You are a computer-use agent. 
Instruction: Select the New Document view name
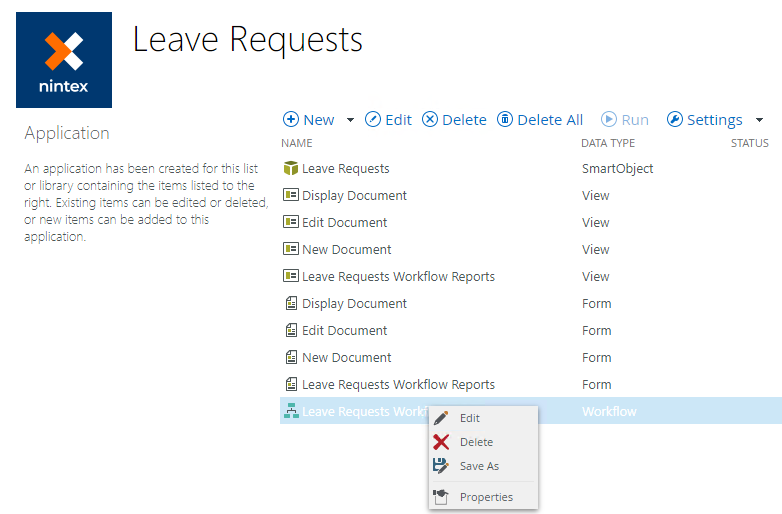[347, 249]
